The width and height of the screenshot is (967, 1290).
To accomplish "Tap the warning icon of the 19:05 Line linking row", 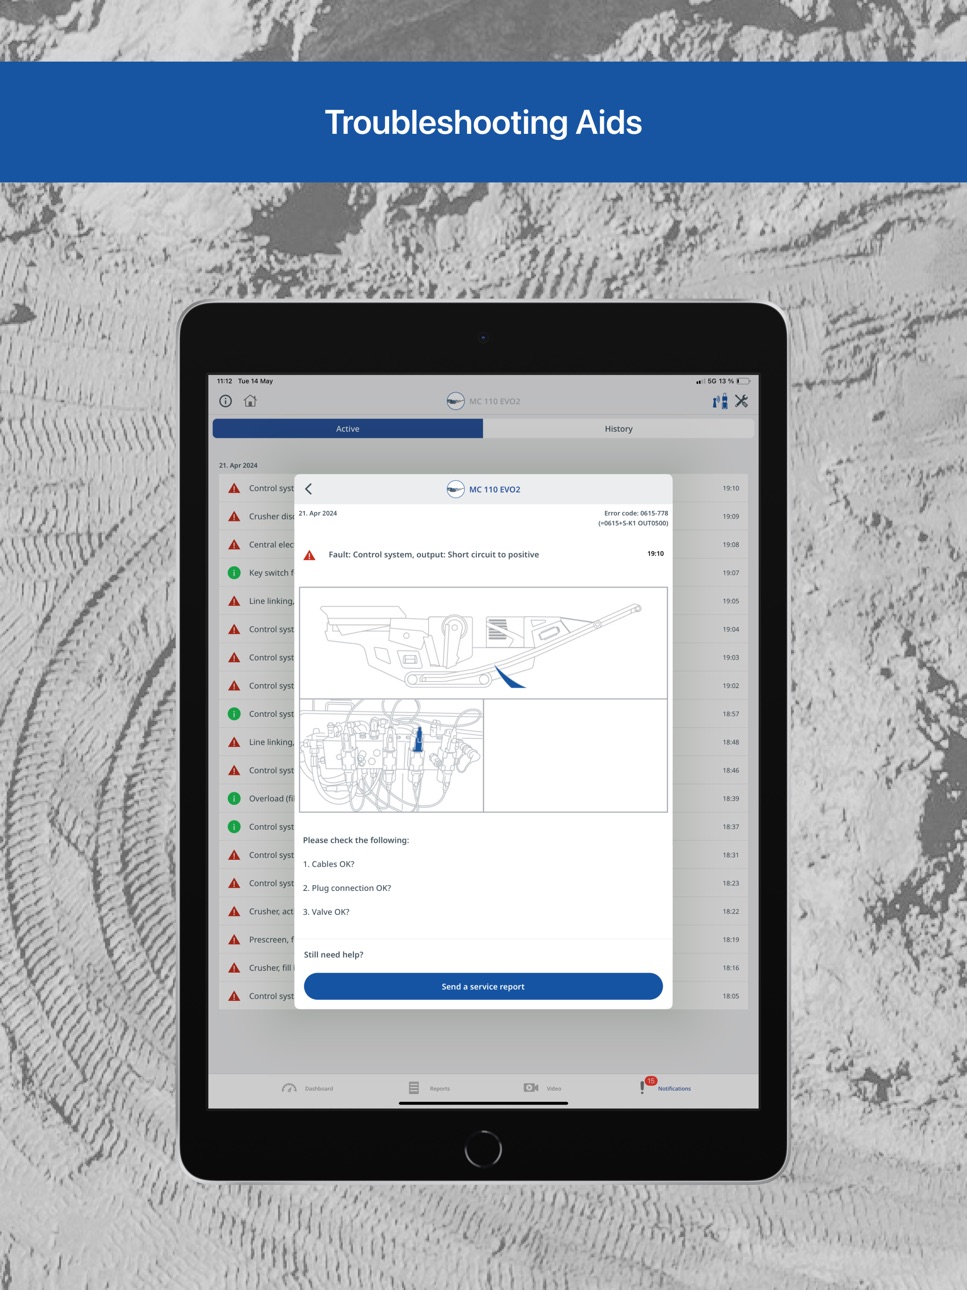I will pyautogui.click(x=234, y=601).
